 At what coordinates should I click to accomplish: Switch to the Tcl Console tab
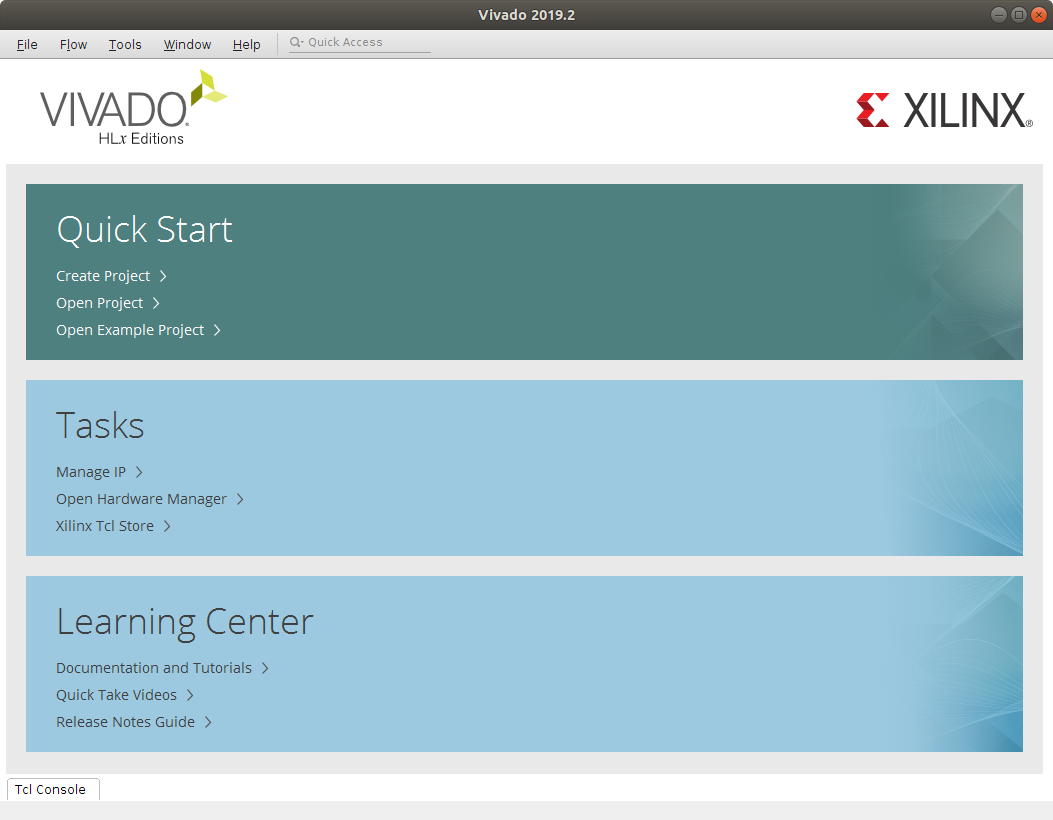point(51,789)
